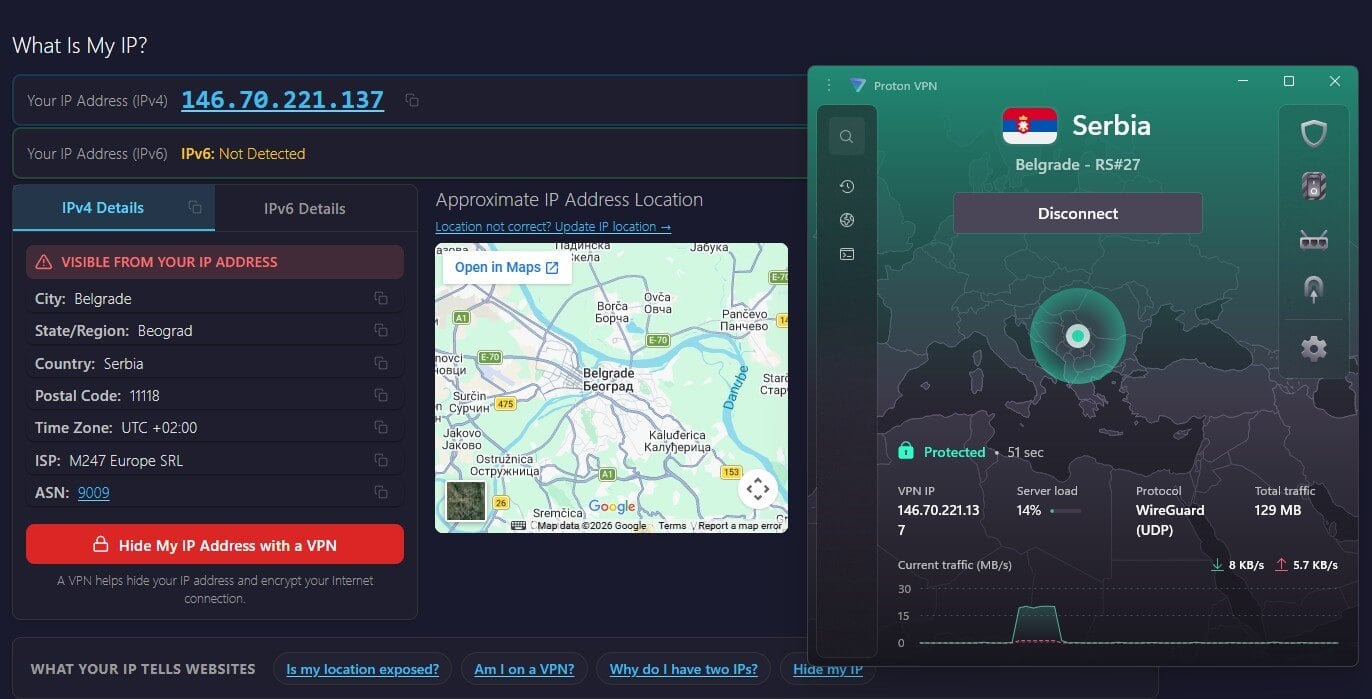Open the recents history icon in Proton VPN
1372x699 pixels.
(847, 187)
